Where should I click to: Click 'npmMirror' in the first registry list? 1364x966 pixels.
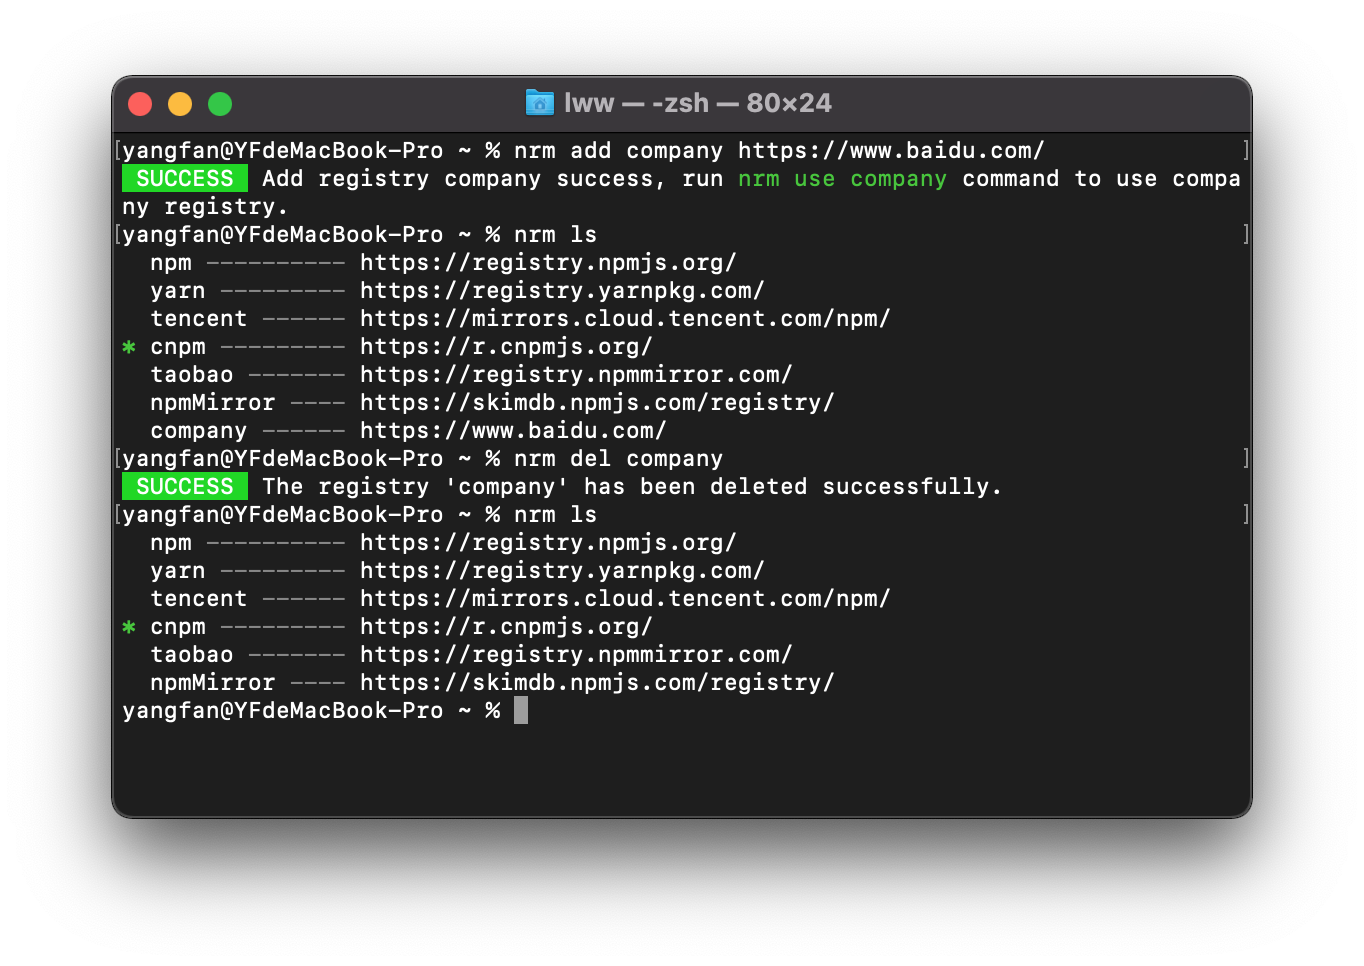click(213, 403)
